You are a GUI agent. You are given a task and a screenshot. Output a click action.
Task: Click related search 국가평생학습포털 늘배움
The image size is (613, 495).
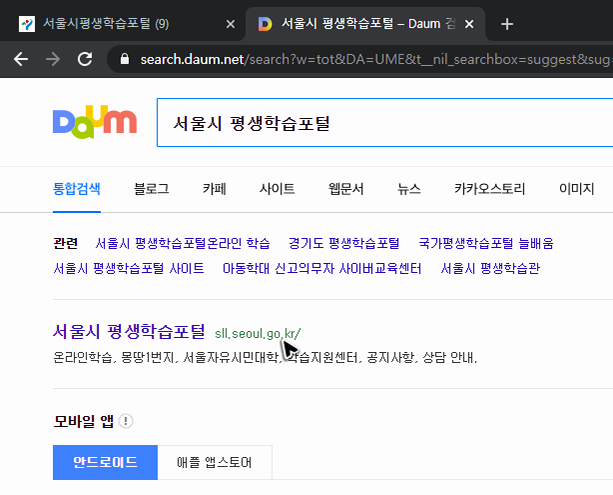pyautogui.click(x=486, y=243)
